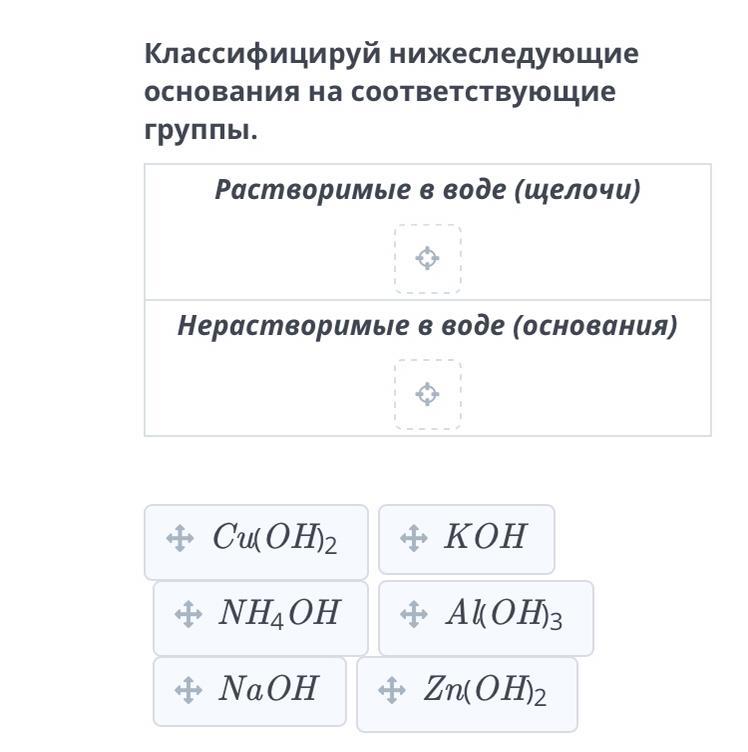Click the question text Классифицируй нижеследующие основания
This screenshot has width=748, height=752.
(391, 92)
